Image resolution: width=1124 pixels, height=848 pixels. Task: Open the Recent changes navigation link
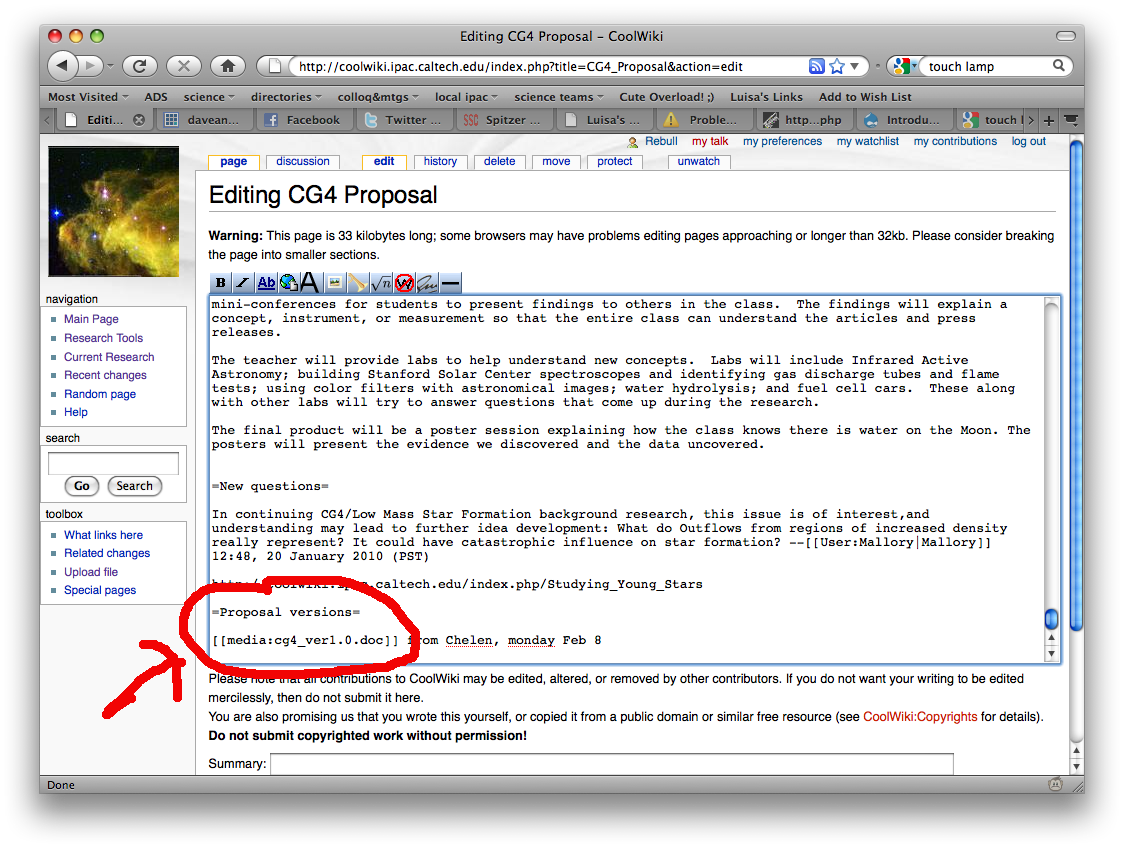[105, 375]
